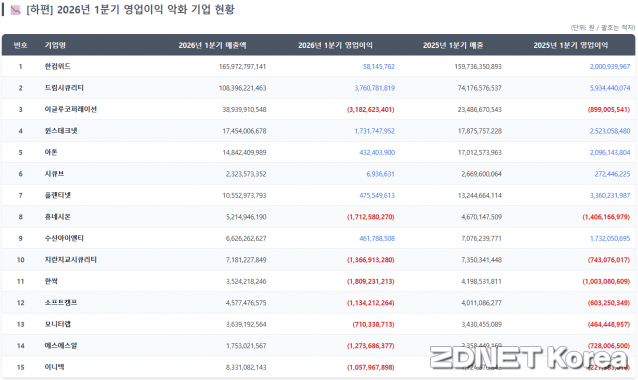Click the '2026년 1분기 영업이익' column header
638x380 pixels.
[x=335, y=45]
